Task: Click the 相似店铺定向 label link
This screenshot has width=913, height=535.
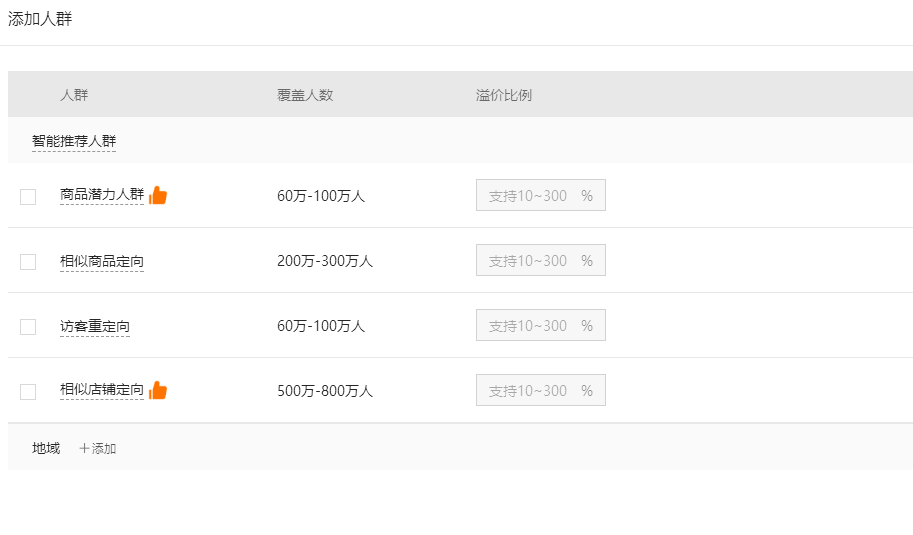Action: [x=102, y=389]
